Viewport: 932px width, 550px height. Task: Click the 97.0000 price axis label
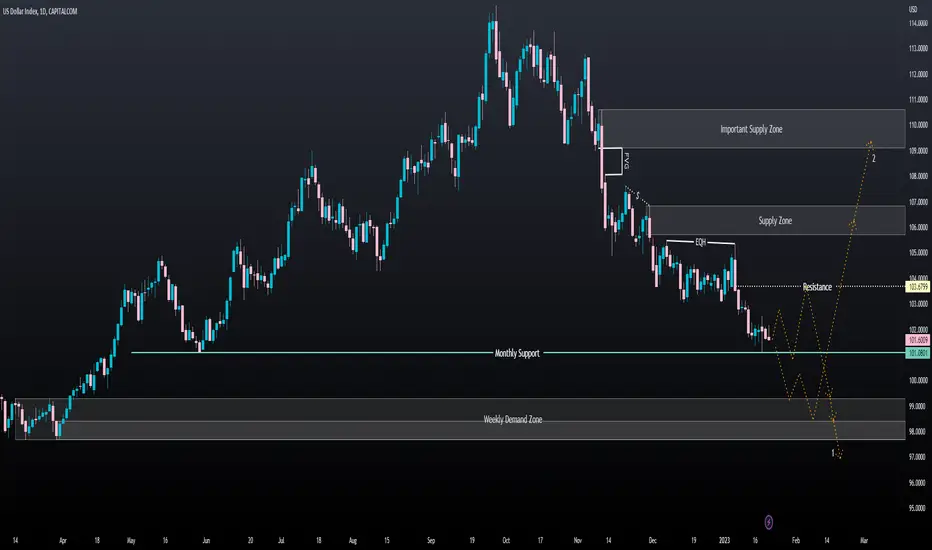(x=918, y=457)
